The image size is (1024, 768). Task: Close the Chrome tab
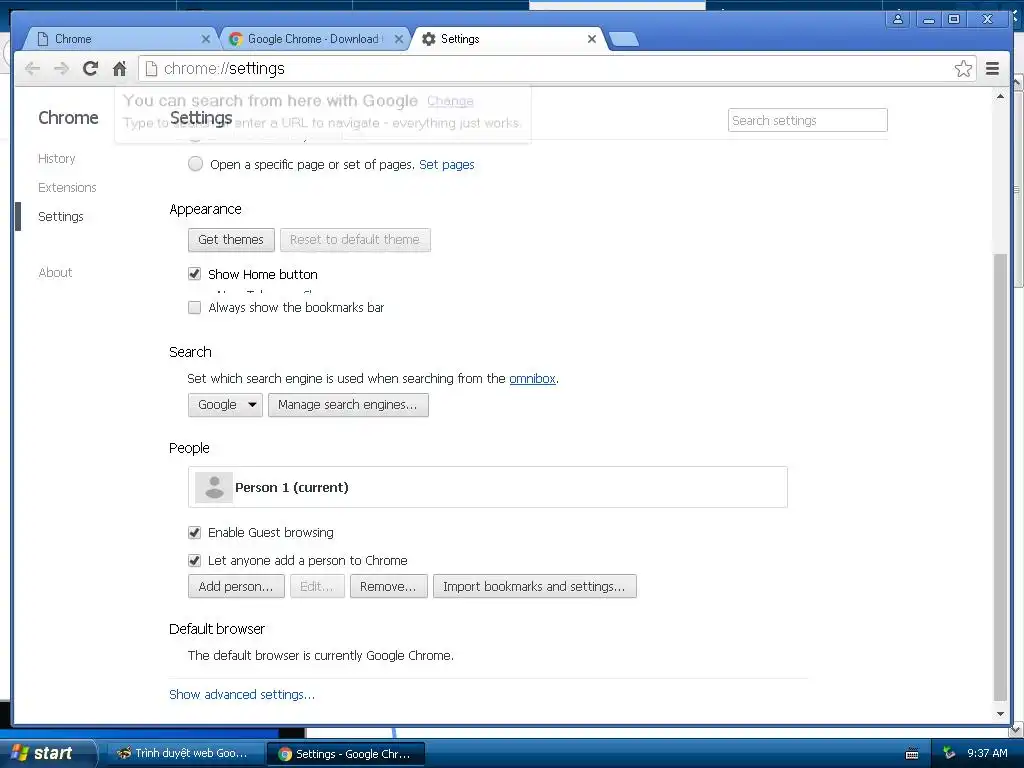206,39
